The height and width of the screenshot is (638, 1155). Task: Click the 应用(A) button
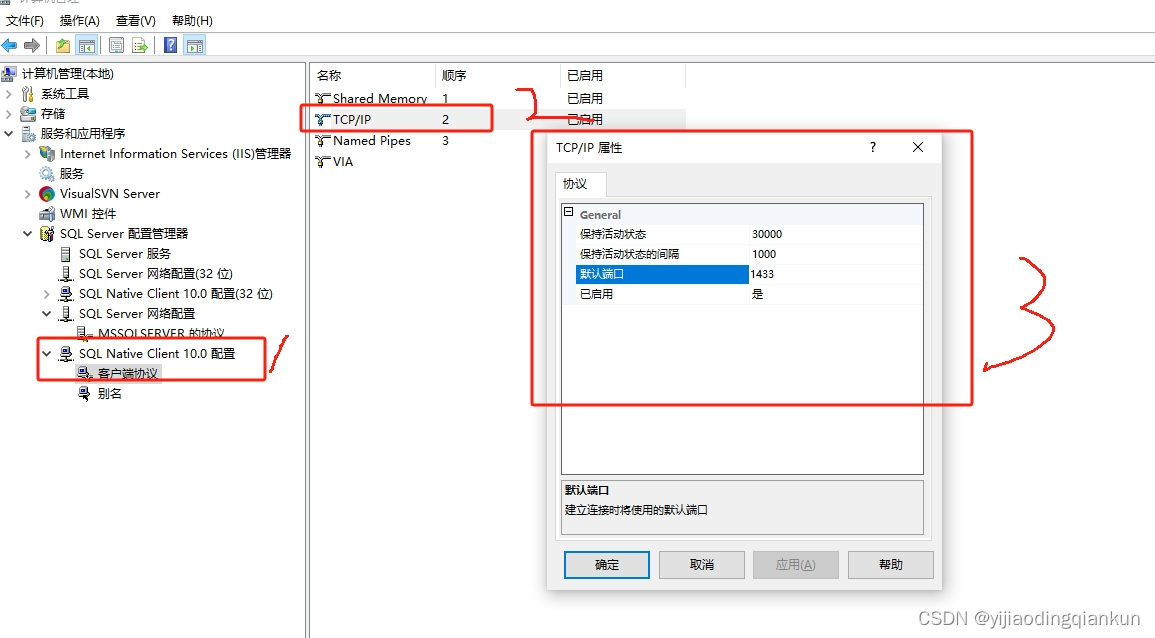pyautogui.click(x=796, y=564)
